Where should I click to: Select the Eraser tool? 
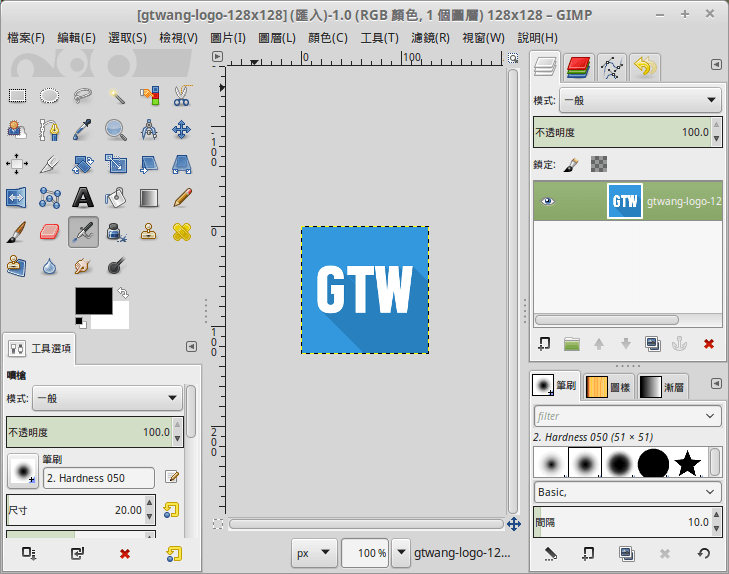[49, 232]
